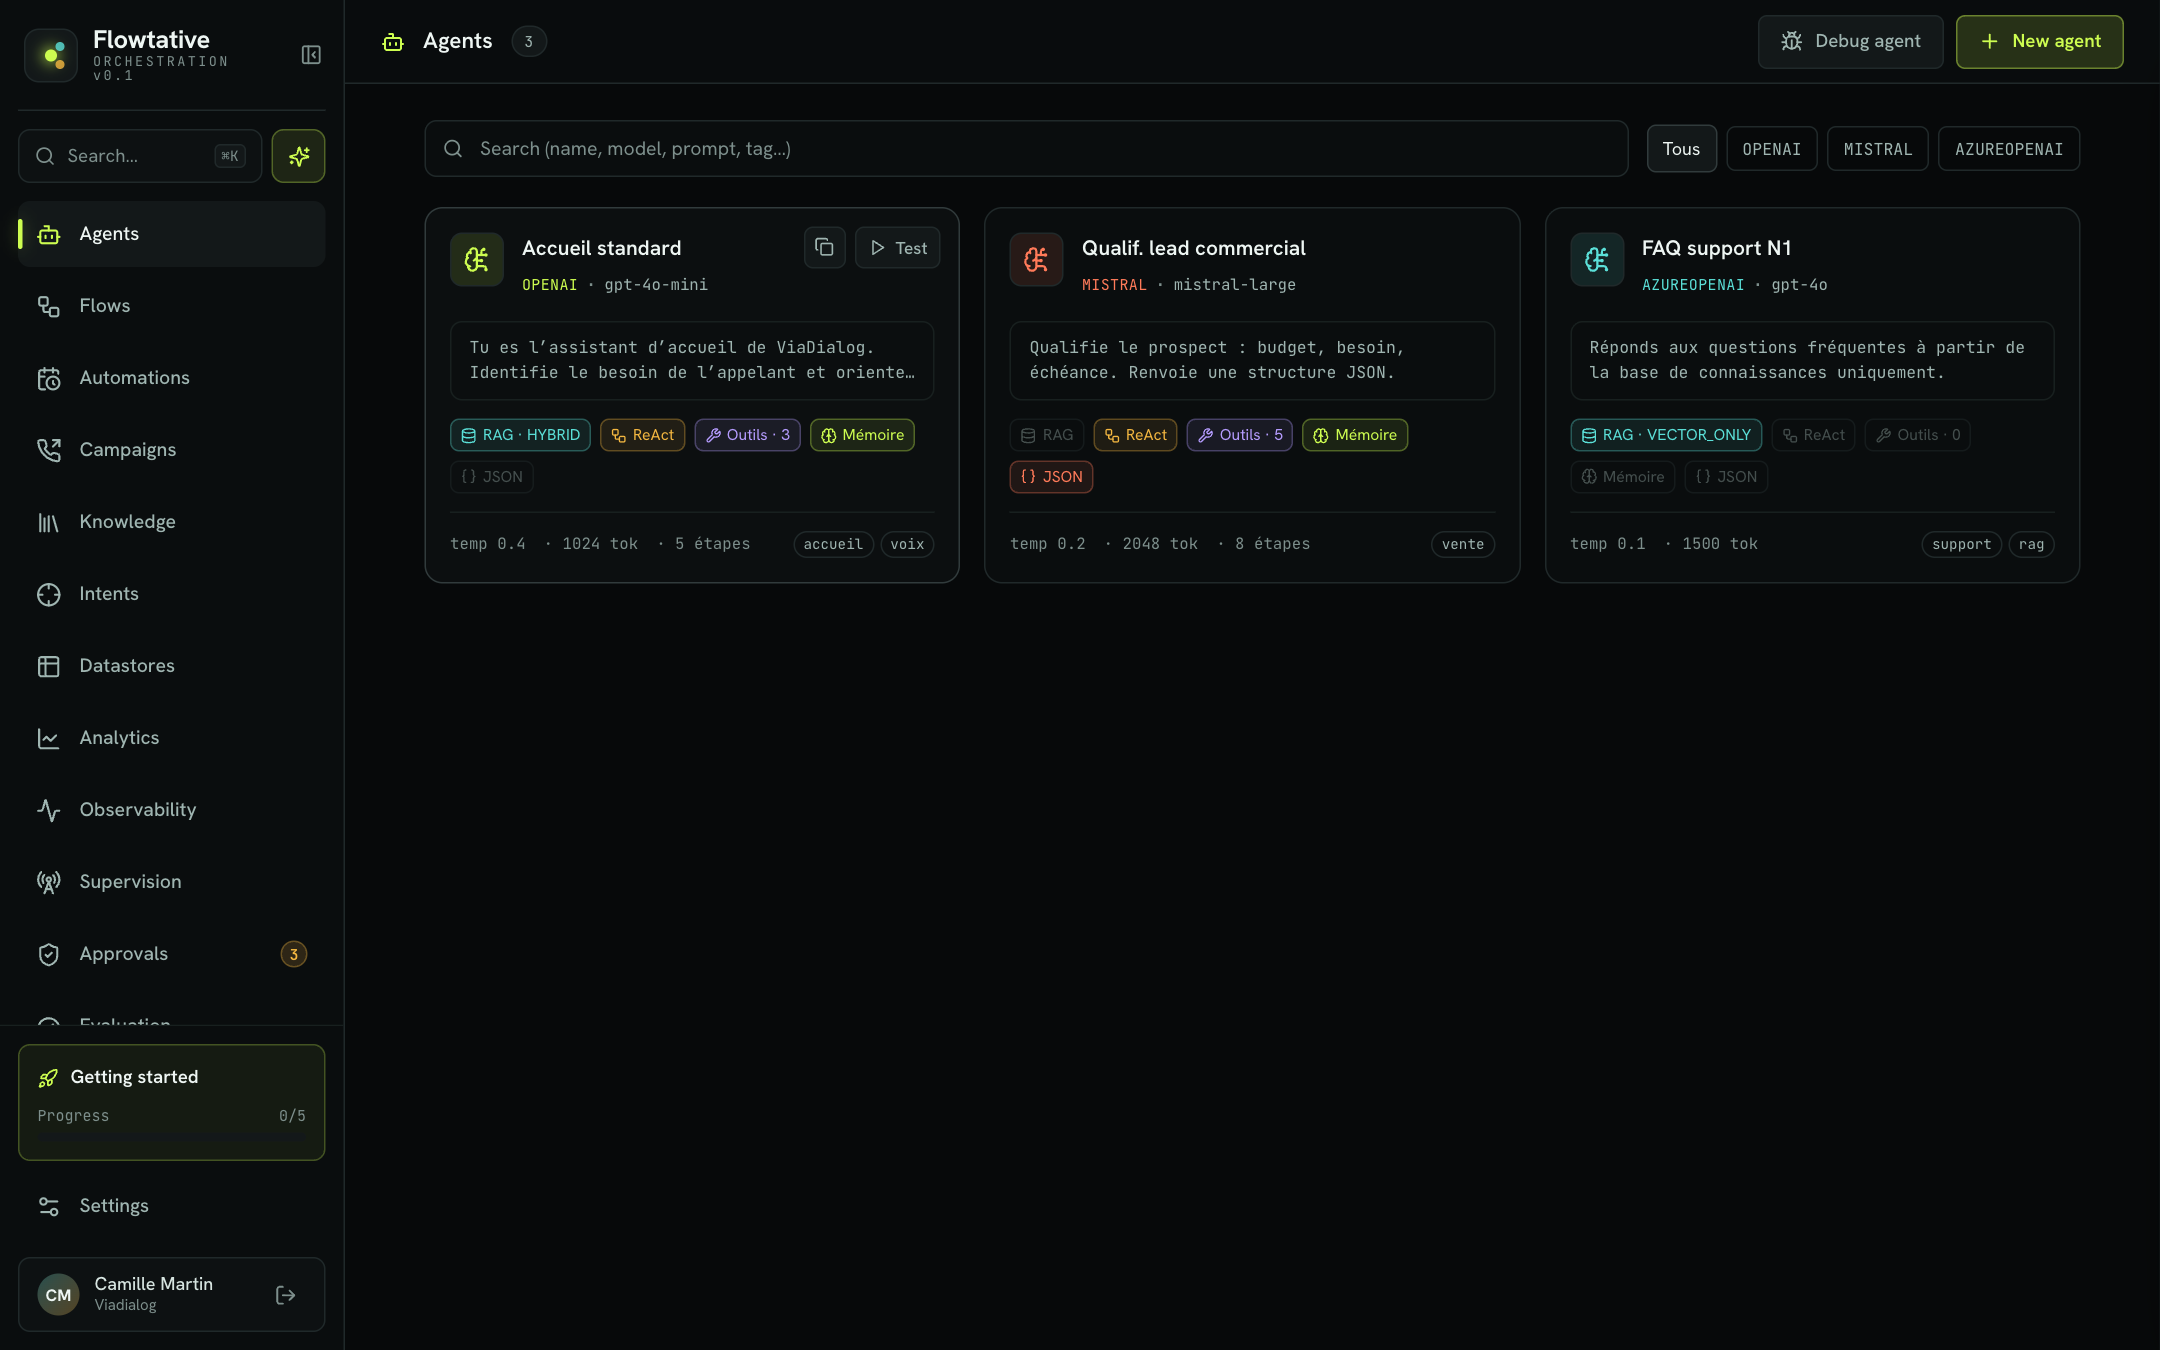Click the vente tag
2160x1350 pixels.
pos(1463,544)
